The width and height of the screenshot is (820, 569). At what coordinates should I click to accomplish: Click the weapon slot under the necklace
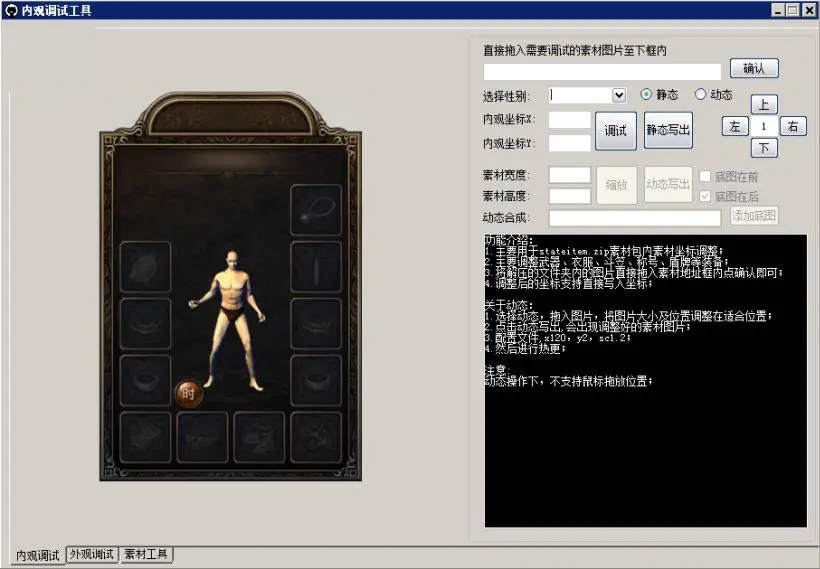[316, 267]
